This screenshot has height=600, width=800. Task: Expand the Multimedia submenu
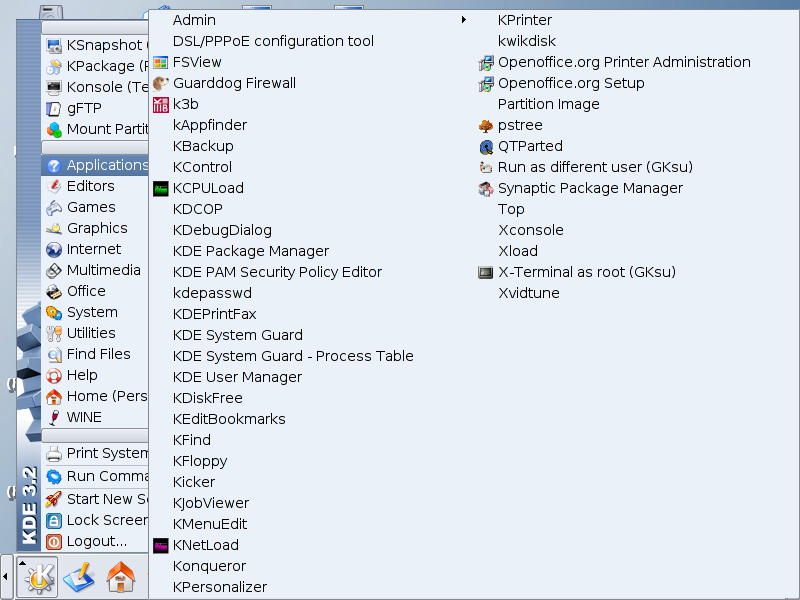point(103,270)
